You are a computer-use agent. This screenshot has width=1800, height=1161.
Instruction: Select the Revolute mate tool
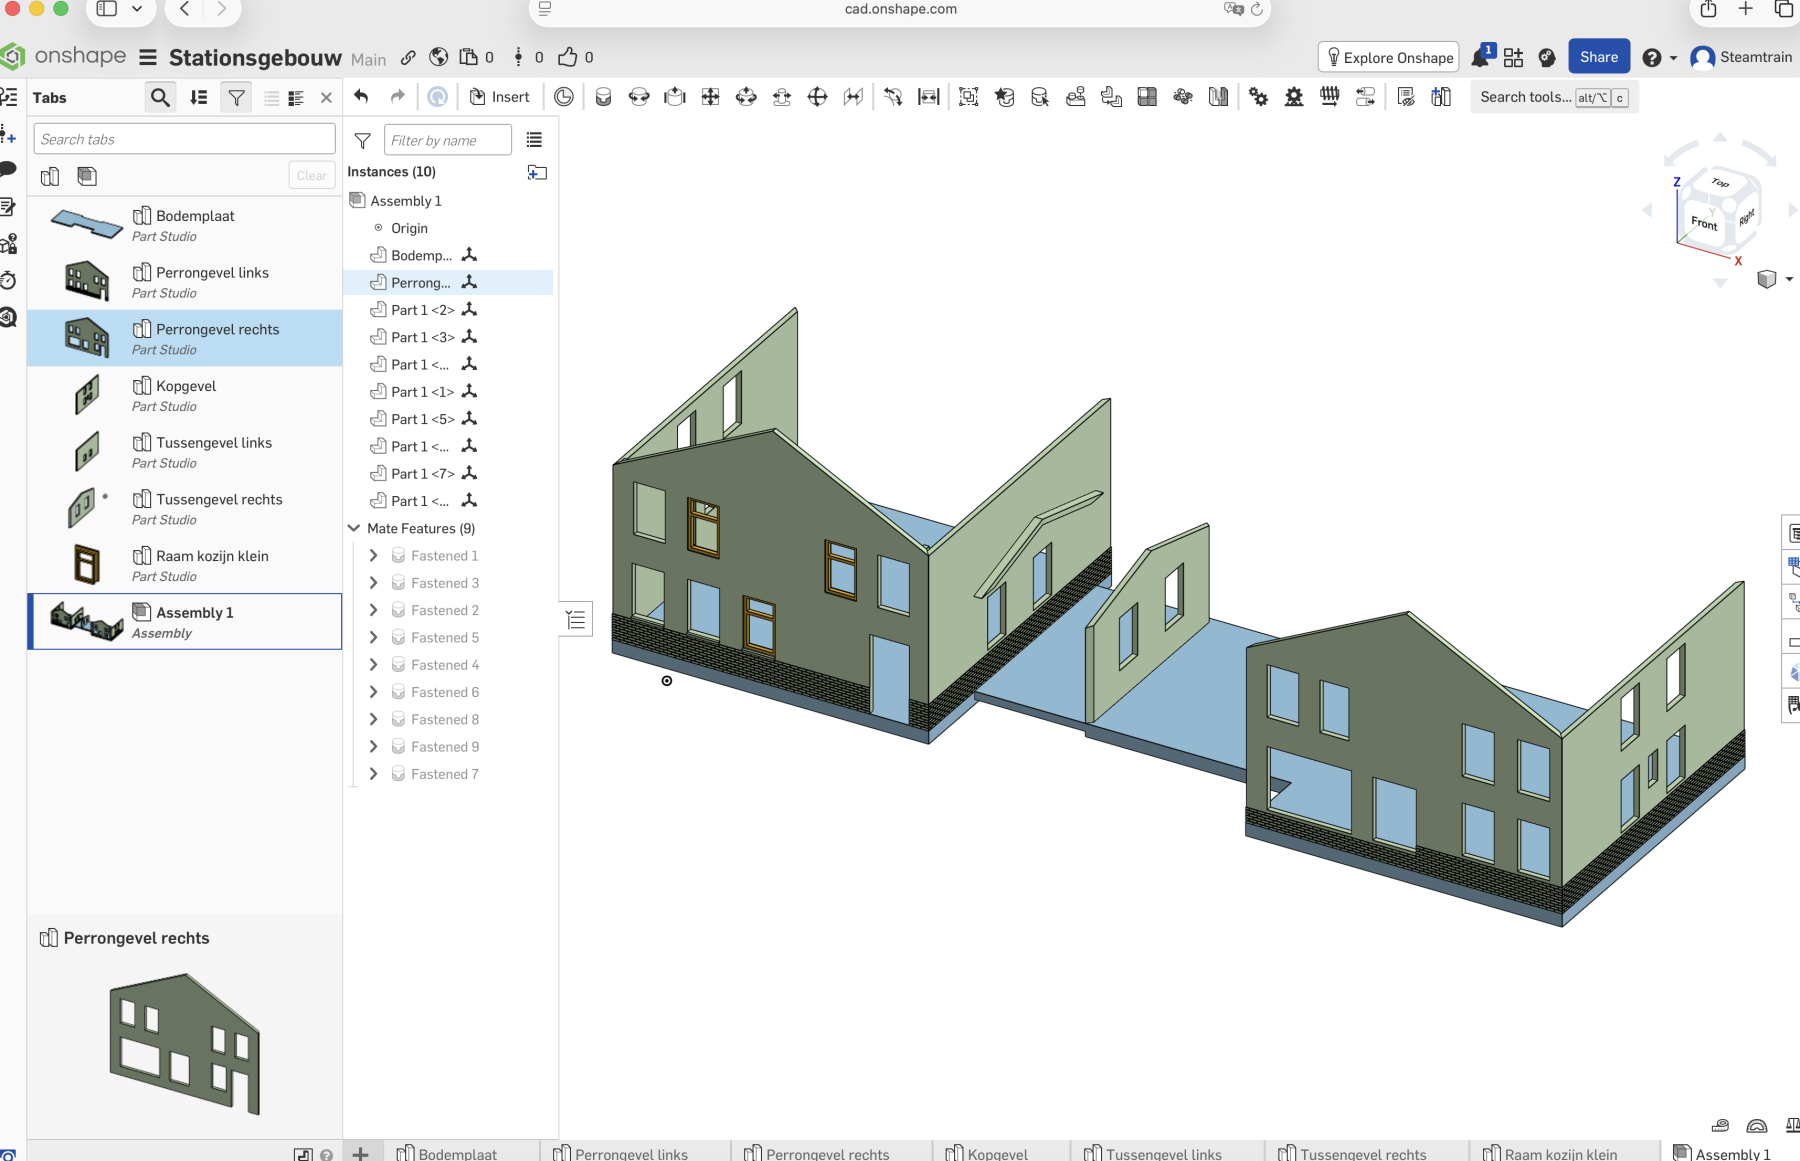click(x=639, y=97)
